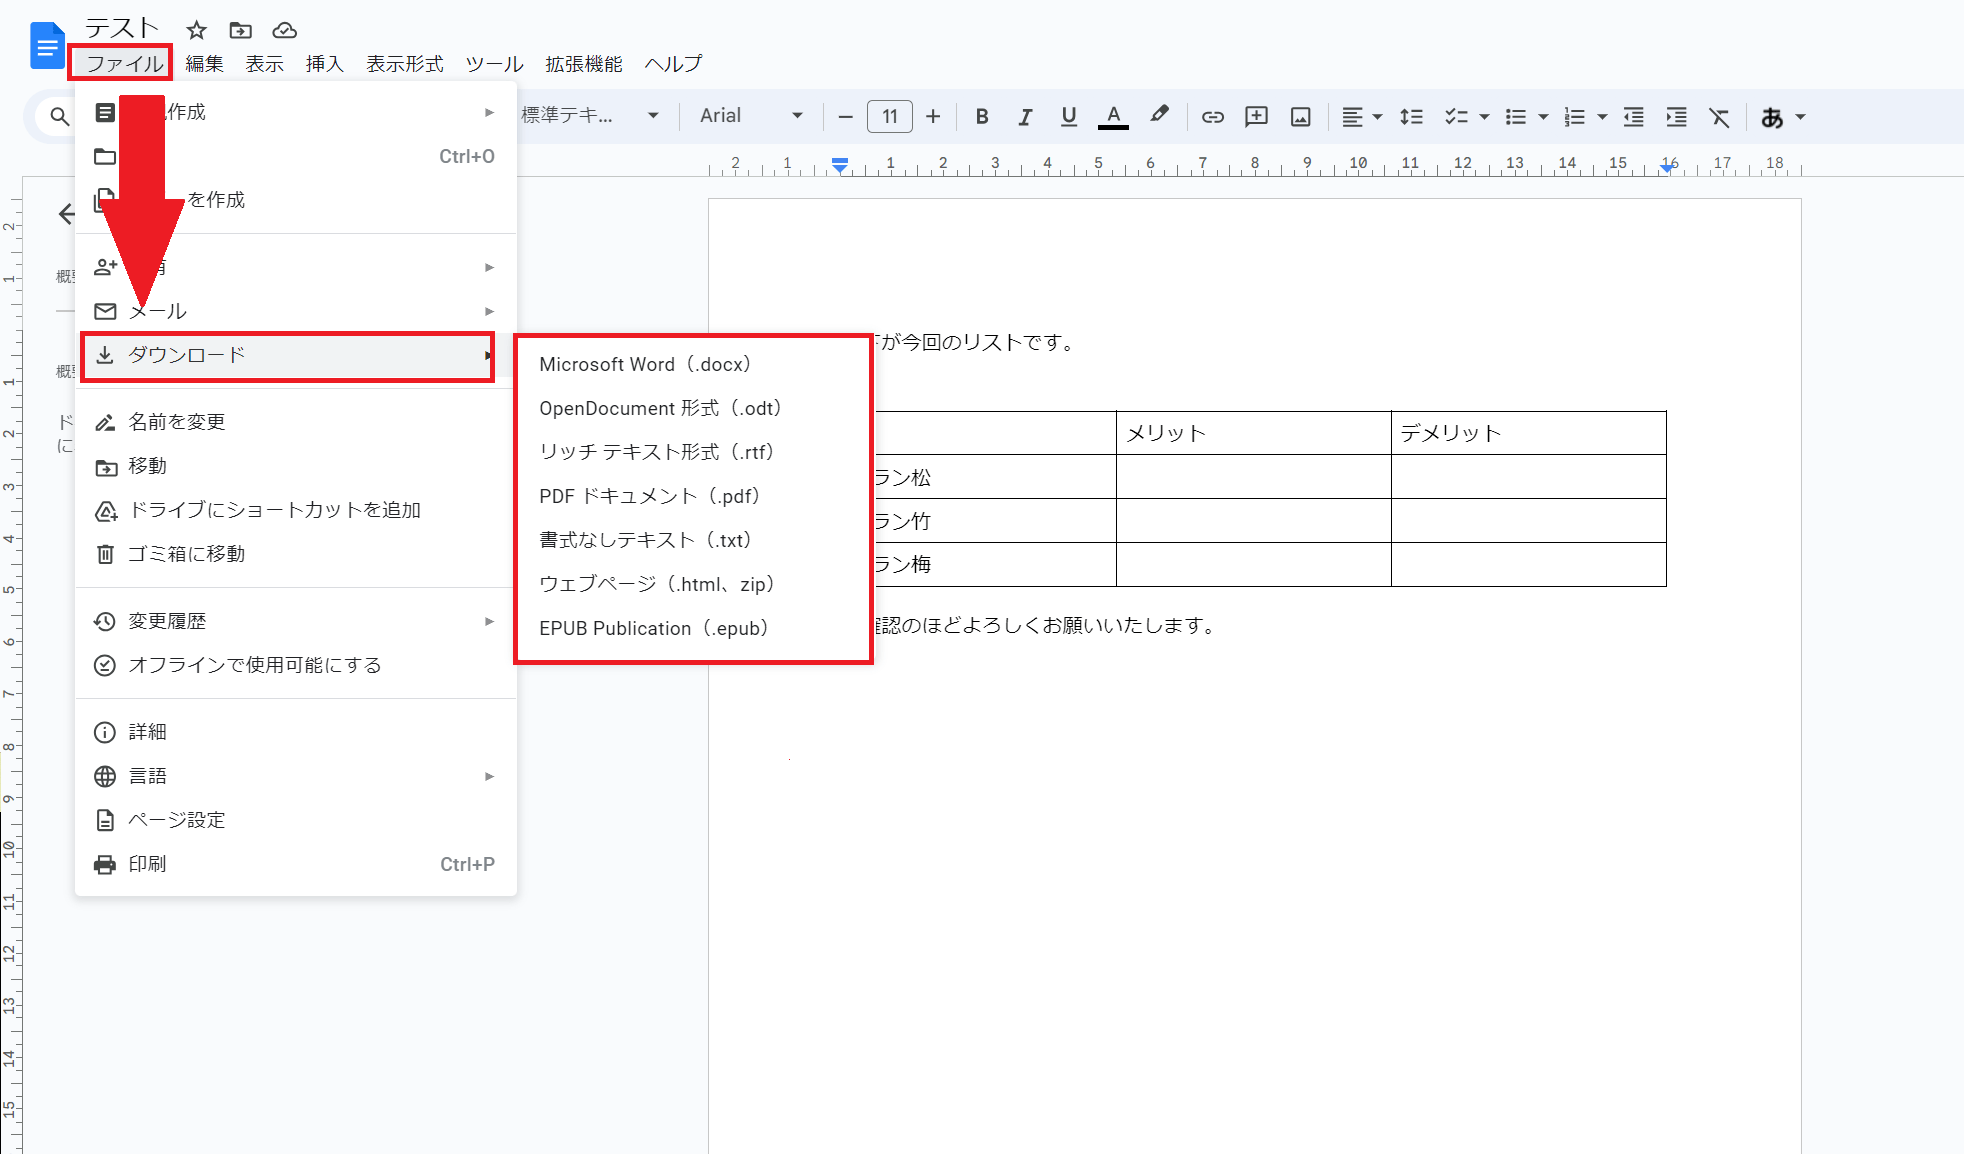Click the add comment icon

tap(1256, 117)
